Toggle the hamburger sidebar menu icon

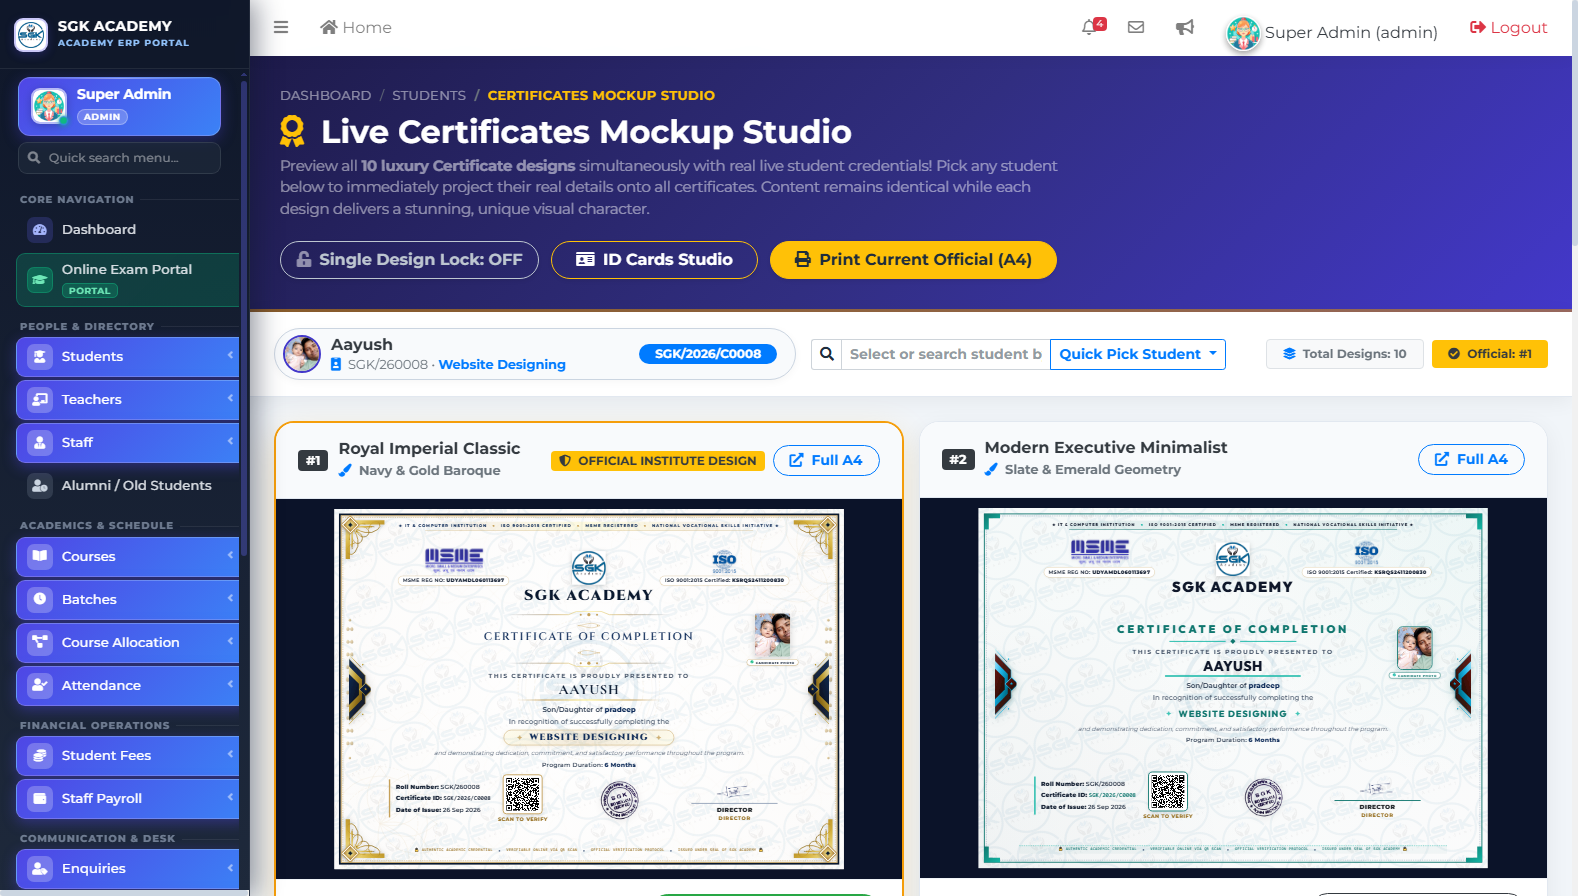click(x=281, y=27)
